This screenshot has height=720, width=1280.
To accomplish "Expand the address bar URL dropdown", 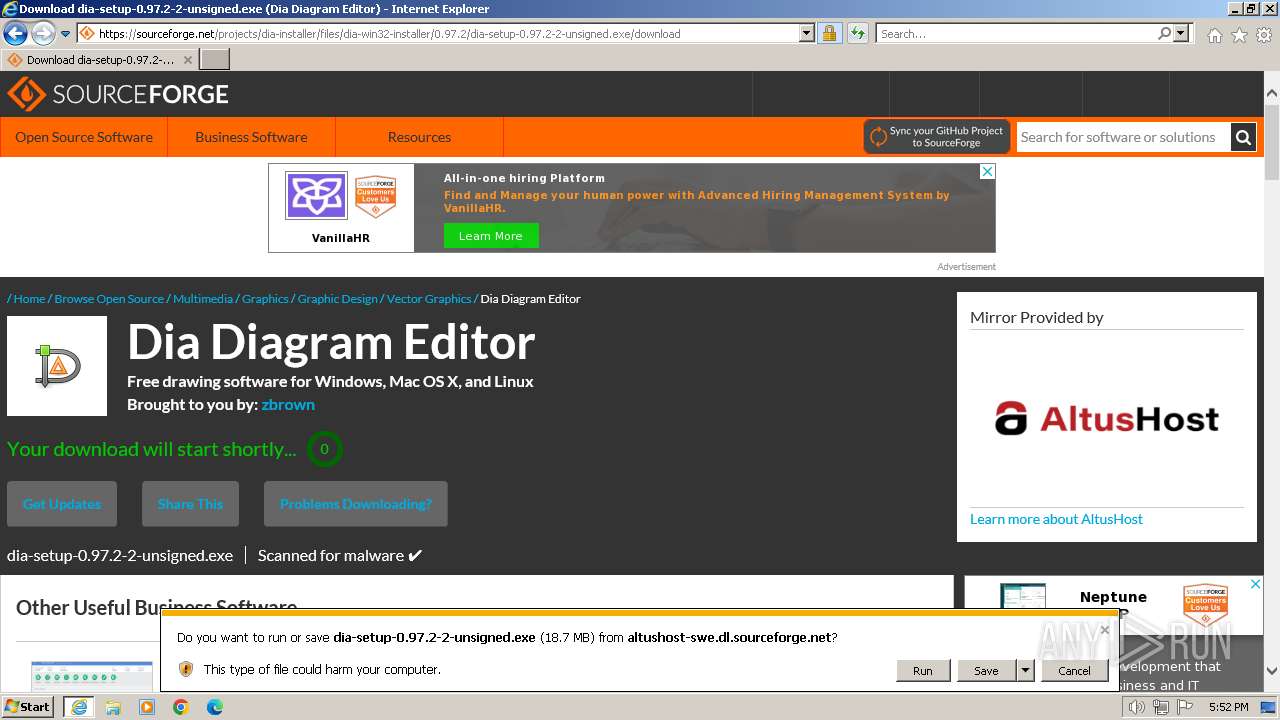I will (x=807, y=33).
